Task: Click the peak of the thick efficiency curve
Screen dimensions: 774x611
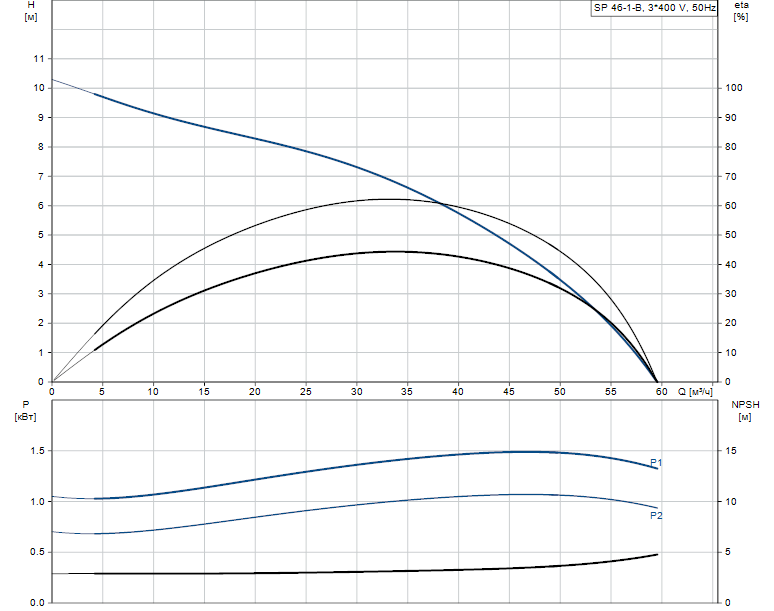Action: (x=393, y=251)
